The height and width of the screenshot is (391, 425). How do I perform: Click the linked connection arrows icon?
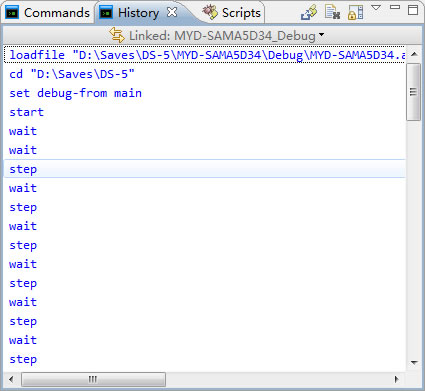[x=117, y=35]
